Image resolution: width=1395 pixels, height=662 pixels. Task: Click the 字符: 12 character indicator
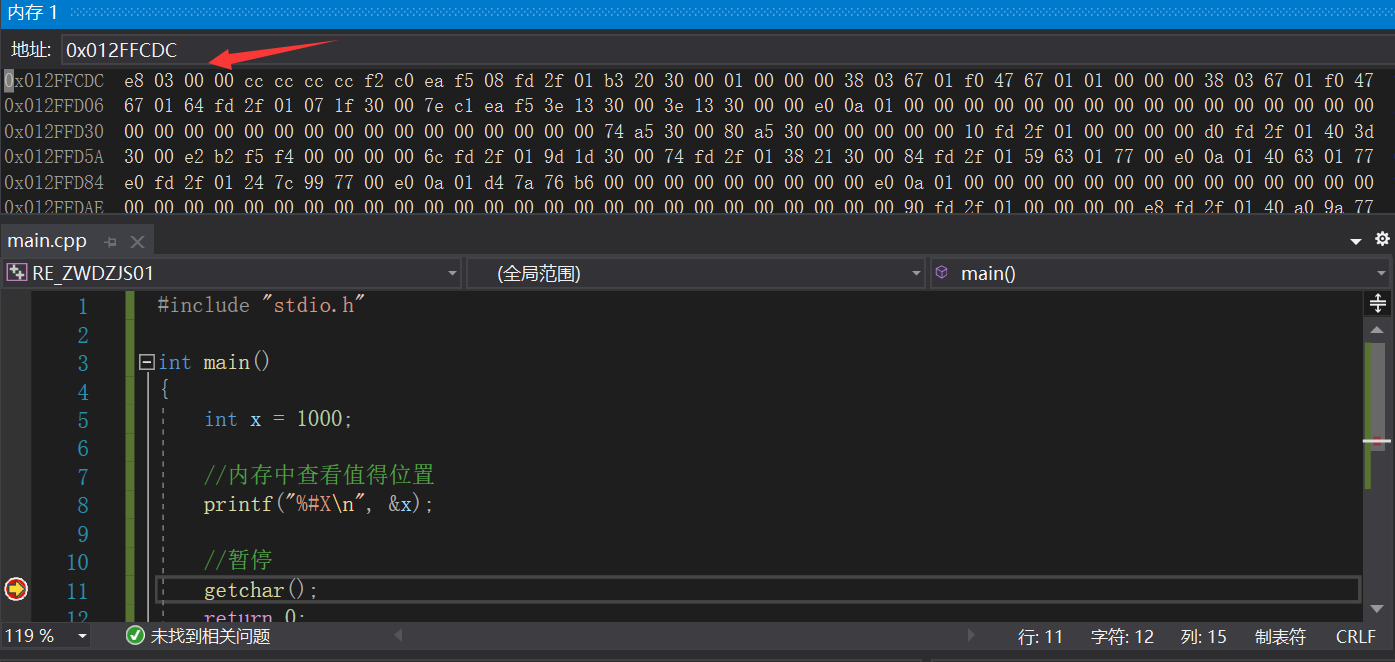(1122, 636)
